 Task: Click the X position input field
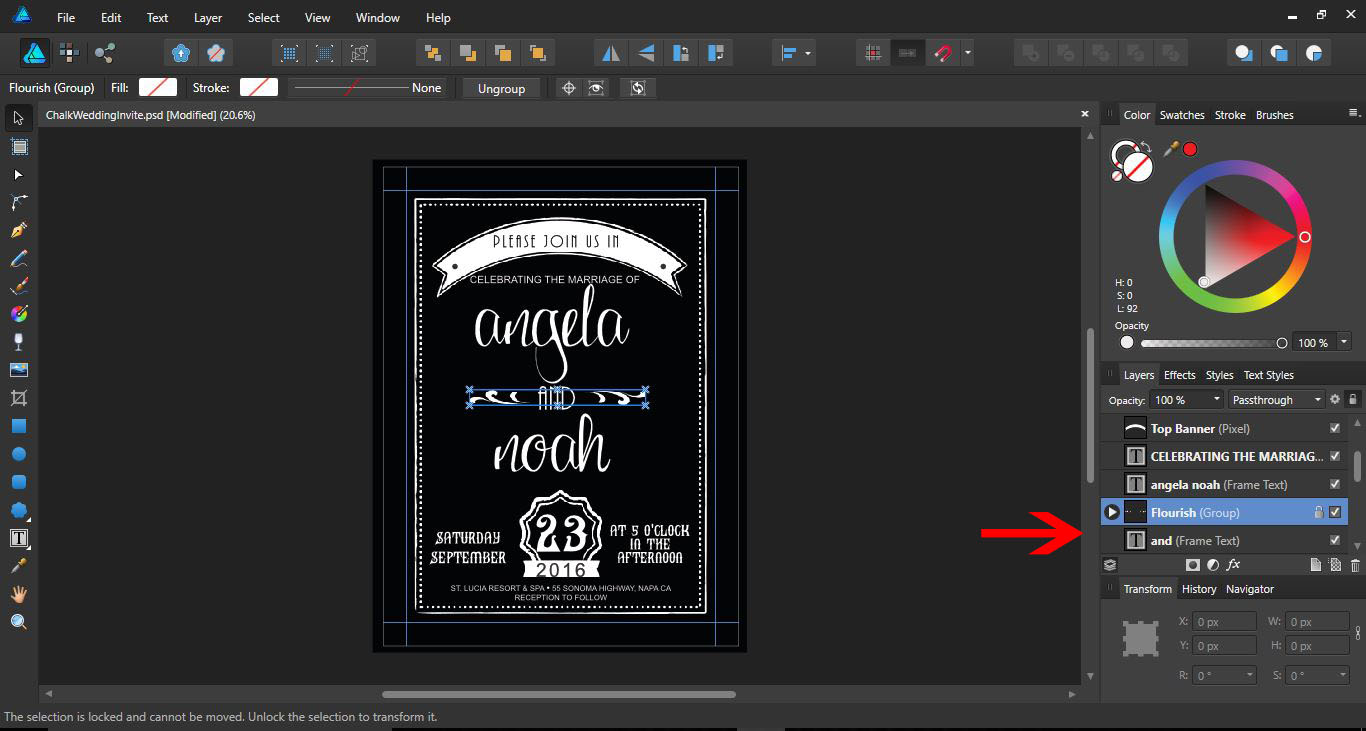(1223, 621)
